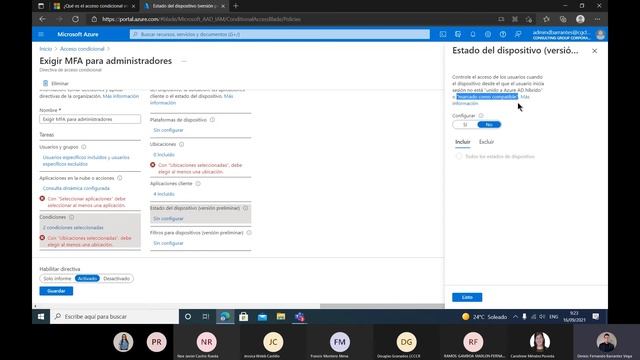Switch to the Incluir tab

462,142
